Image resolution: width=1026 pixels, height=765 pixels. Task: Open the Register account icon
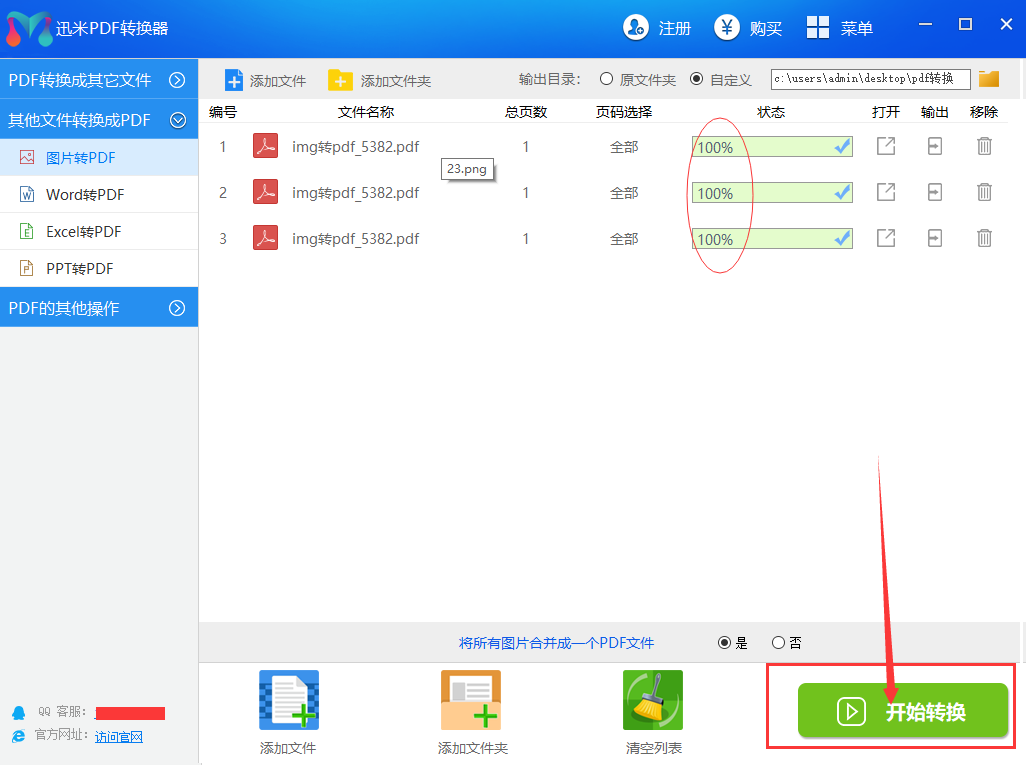pyautogui.click(x=635, y=28)
